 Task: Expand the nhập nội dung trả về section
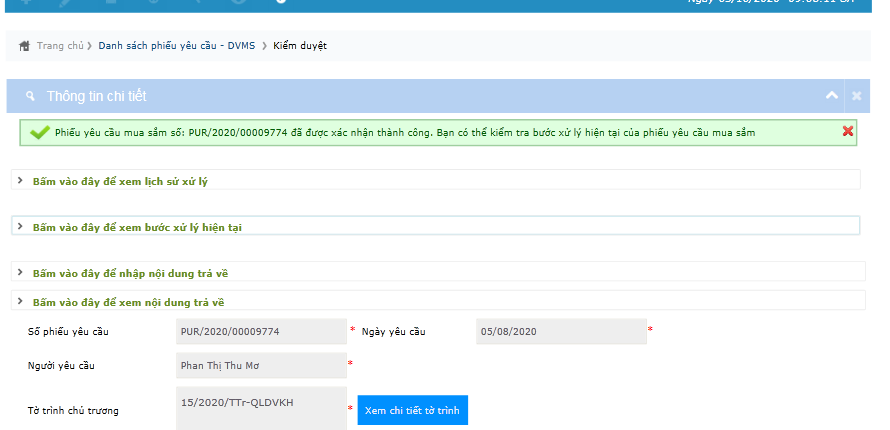point(438,272)
